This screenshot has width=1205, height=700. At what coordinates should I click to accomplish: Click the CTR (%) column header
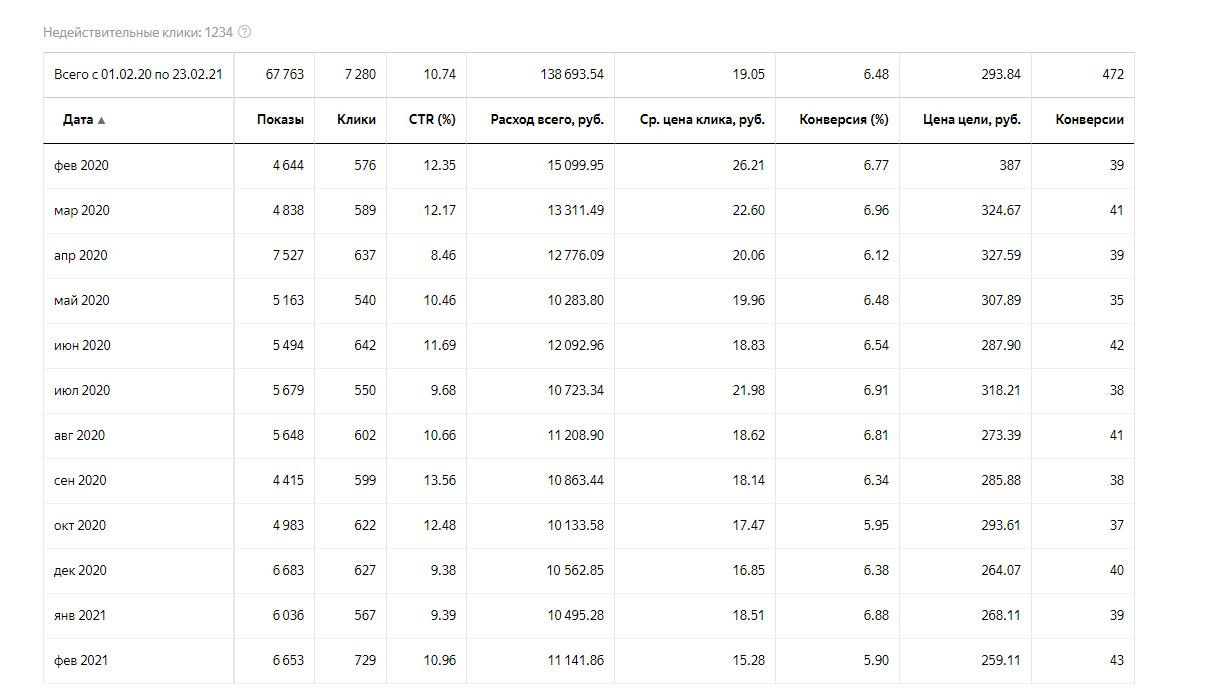432,119
